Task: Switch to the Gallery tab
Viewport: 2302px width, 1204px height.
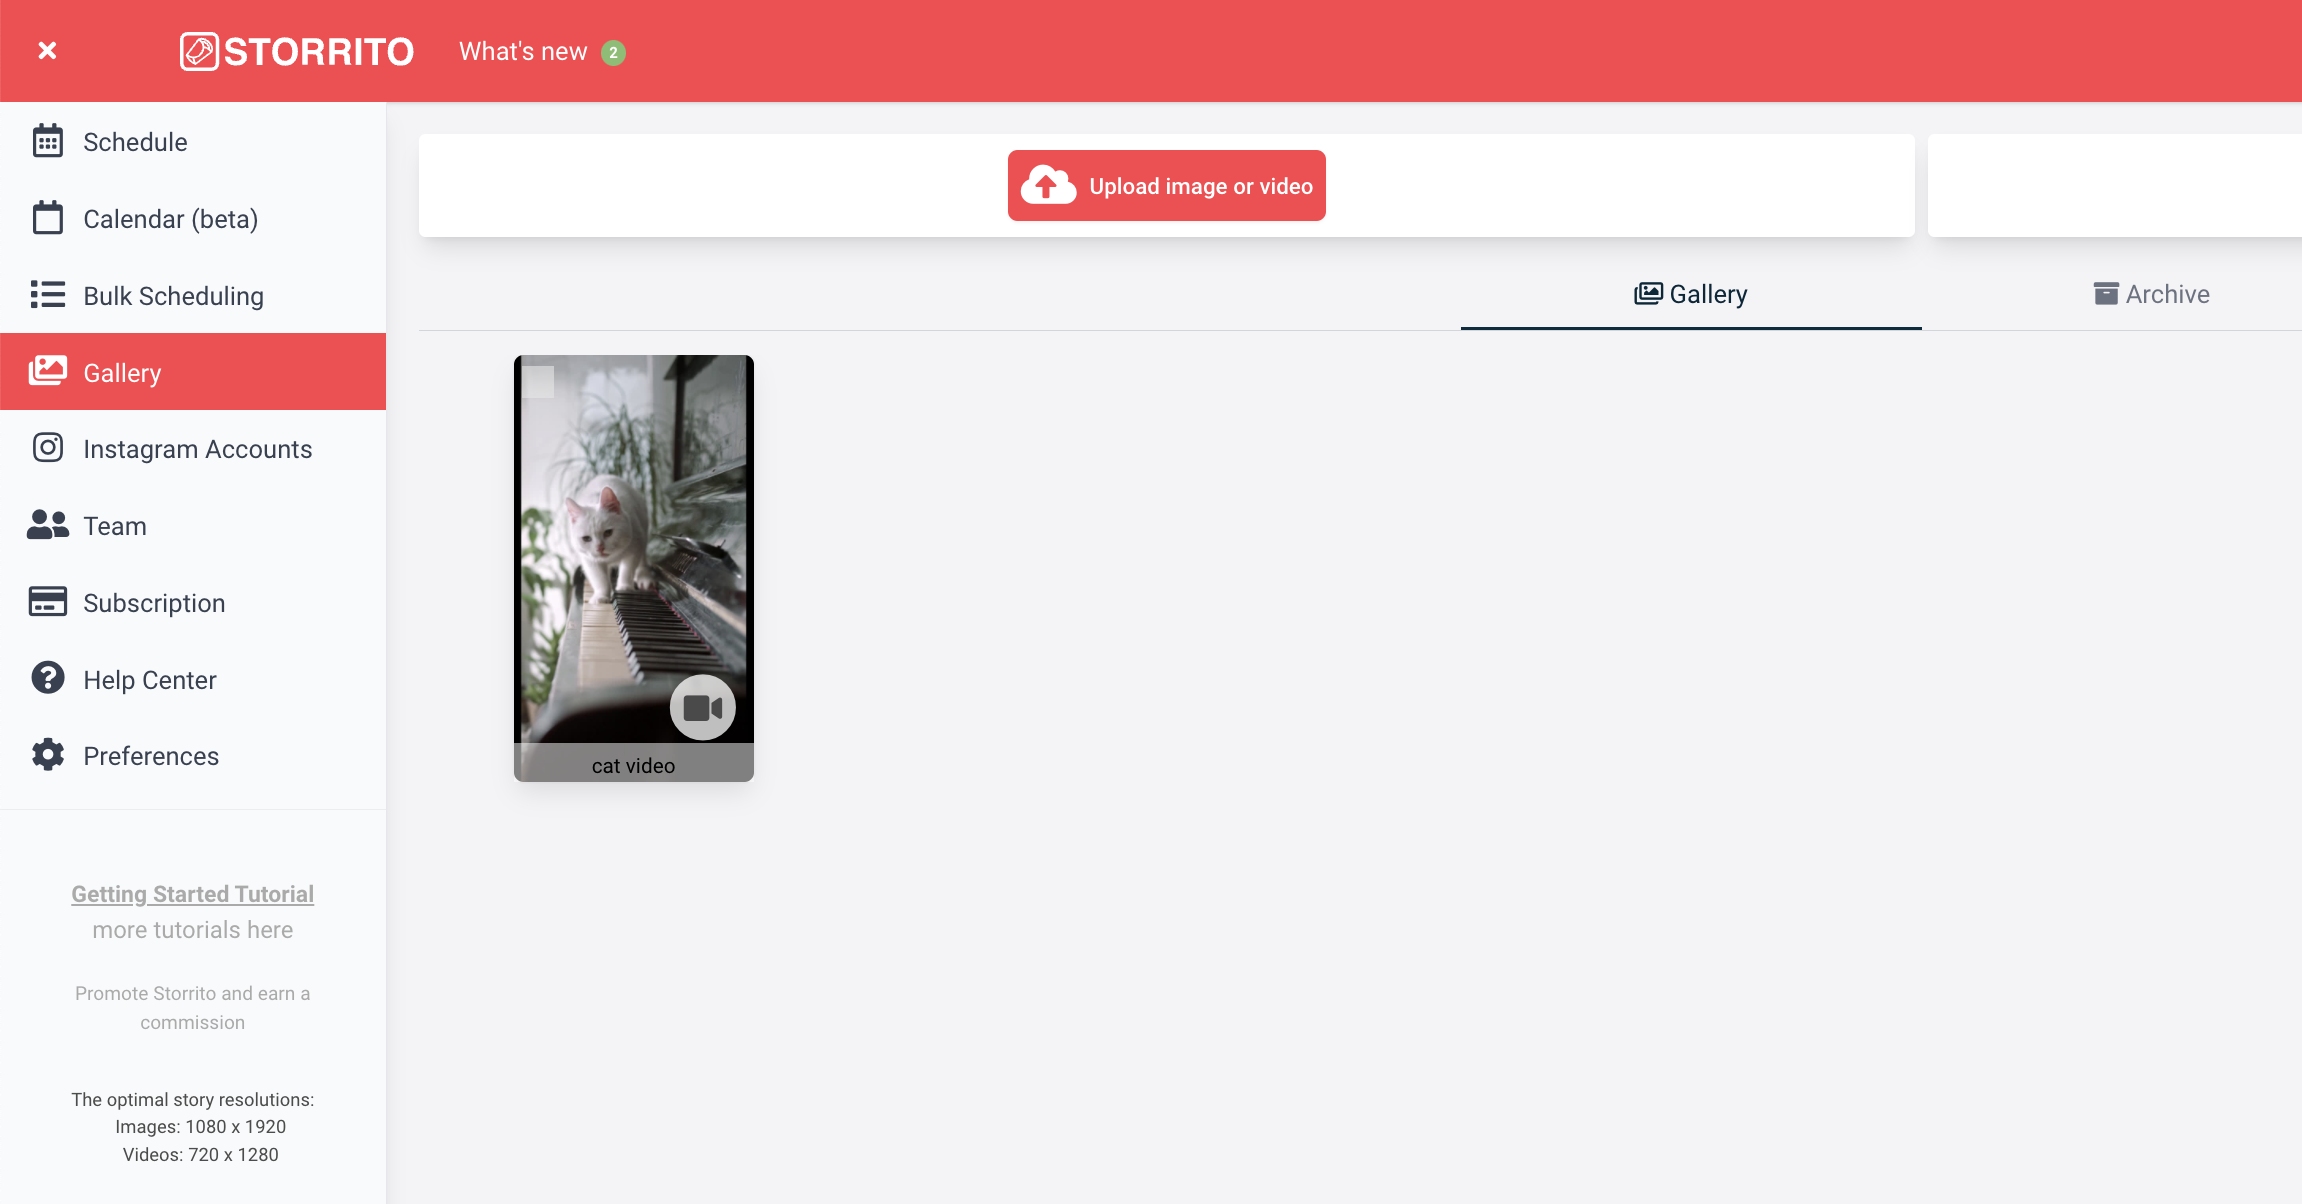Action: click(x=1690, y=294)
